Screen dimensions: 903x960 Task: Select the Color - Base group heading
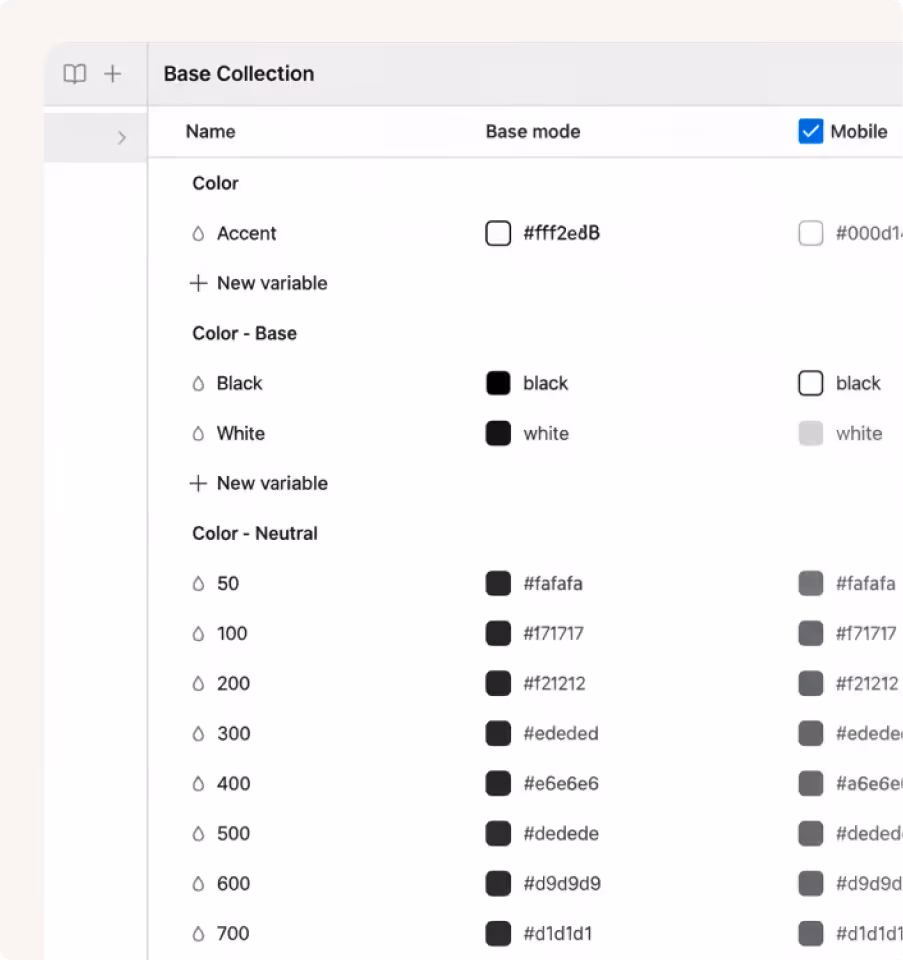tap(244, 333)
